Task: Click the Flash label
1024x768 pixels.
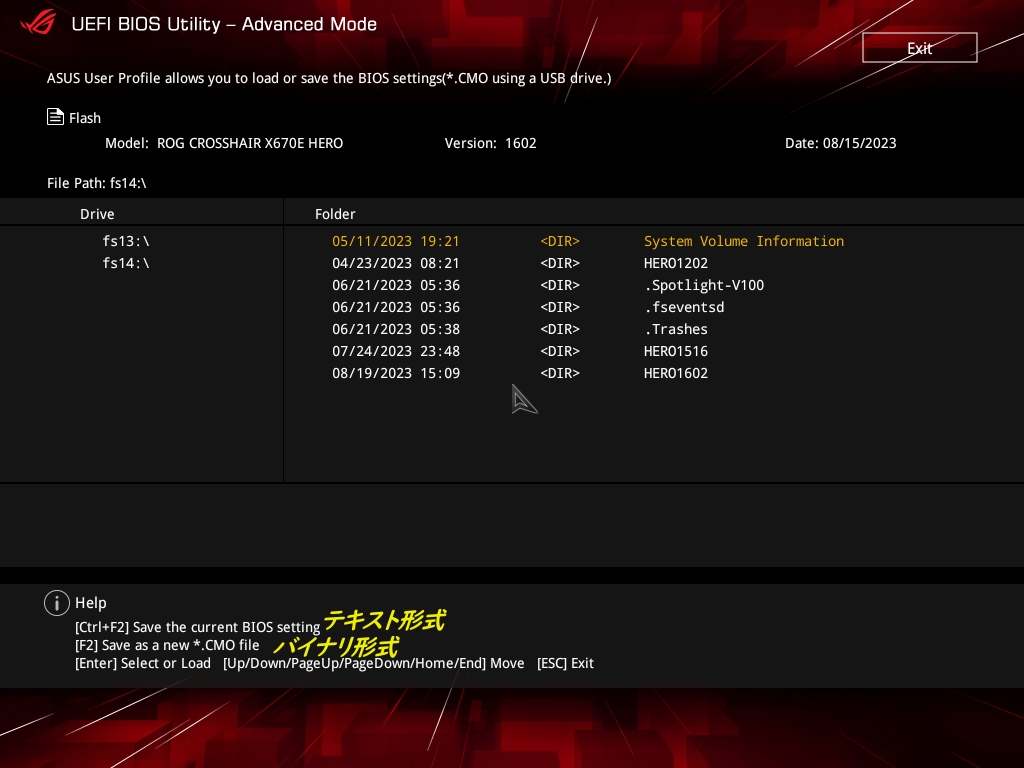Action: [x=85, y=118]
